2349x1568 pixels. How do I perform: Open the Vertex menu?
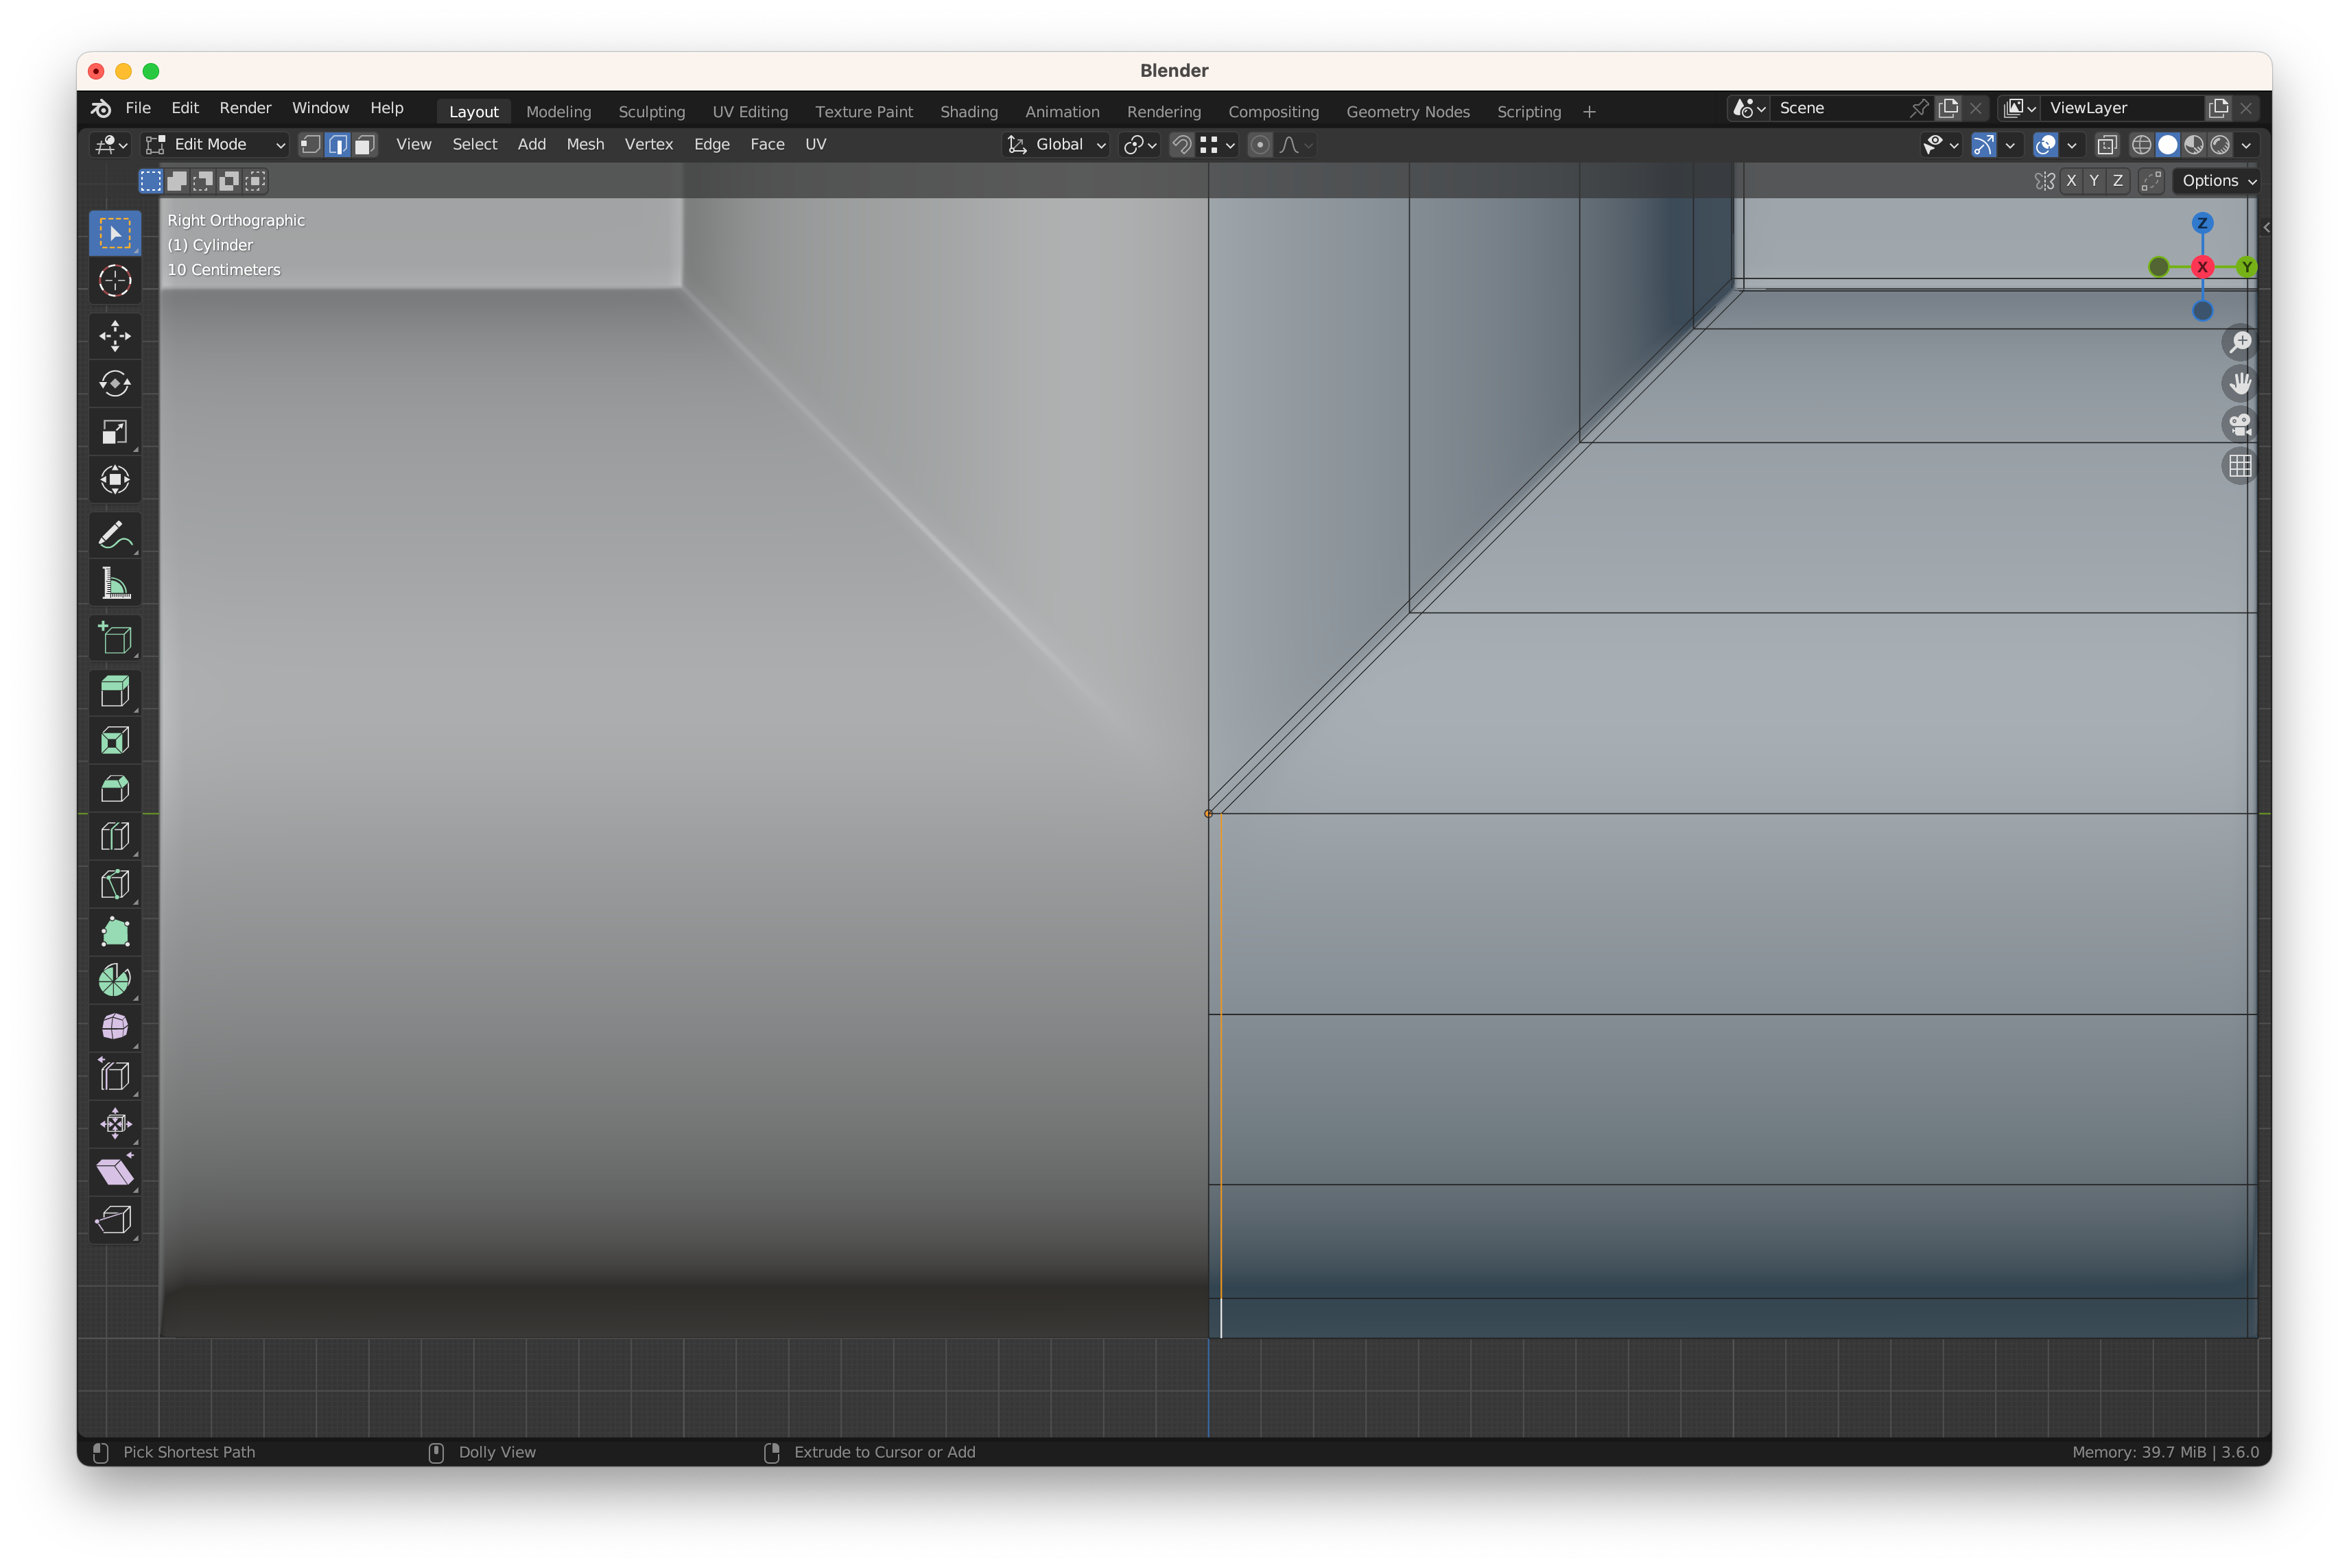pos(648,145)
